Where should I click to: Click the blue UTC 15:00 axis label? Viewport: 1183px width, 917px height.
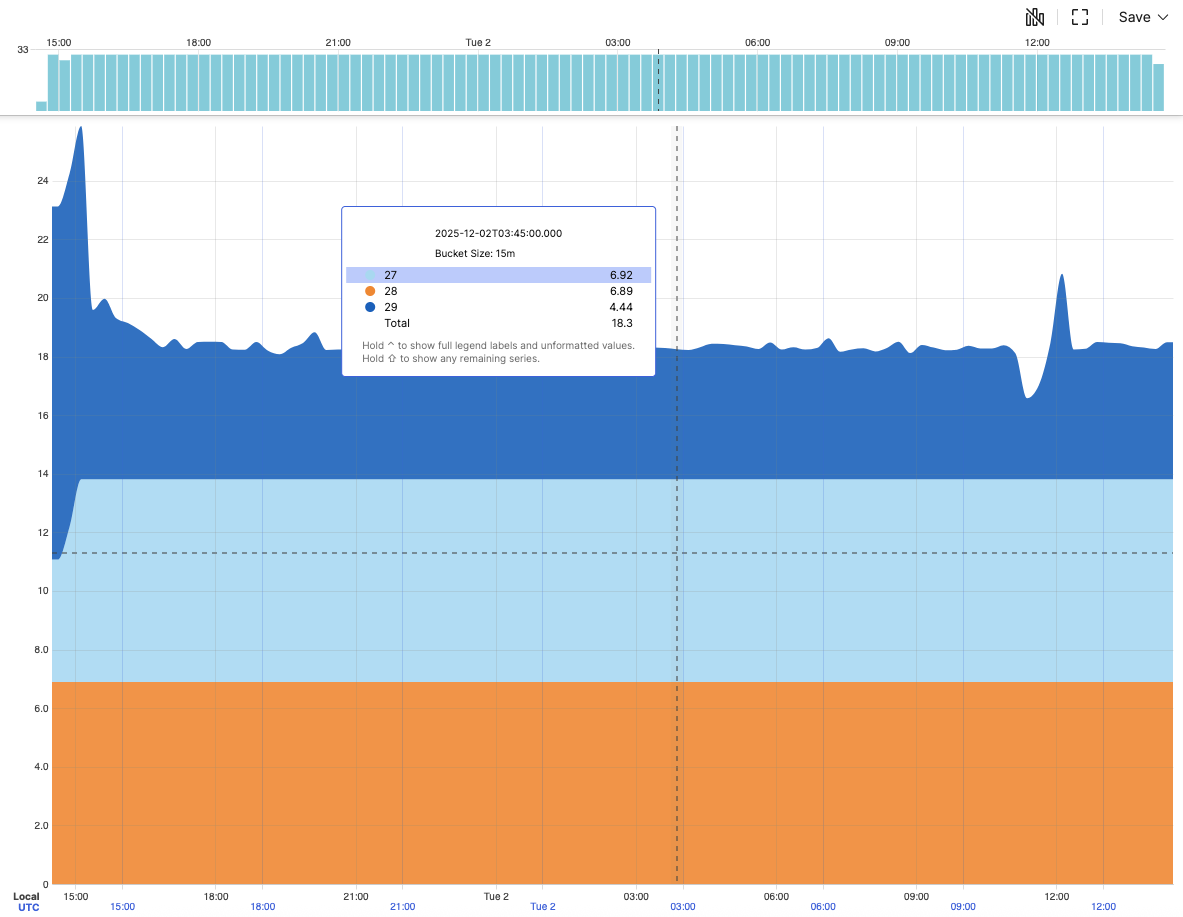[122, 907]
